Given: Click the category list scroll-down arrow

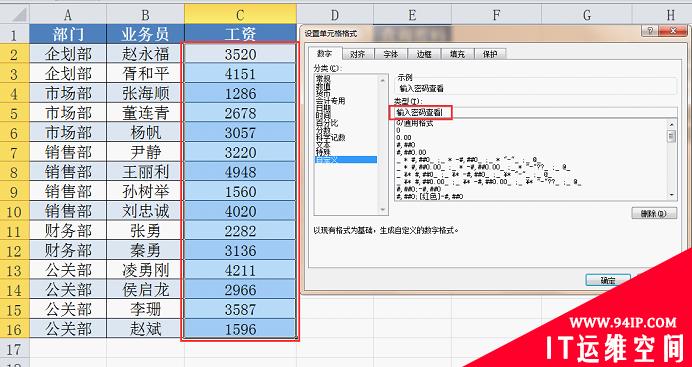Looking at the screenshot, I should point(382,209).
